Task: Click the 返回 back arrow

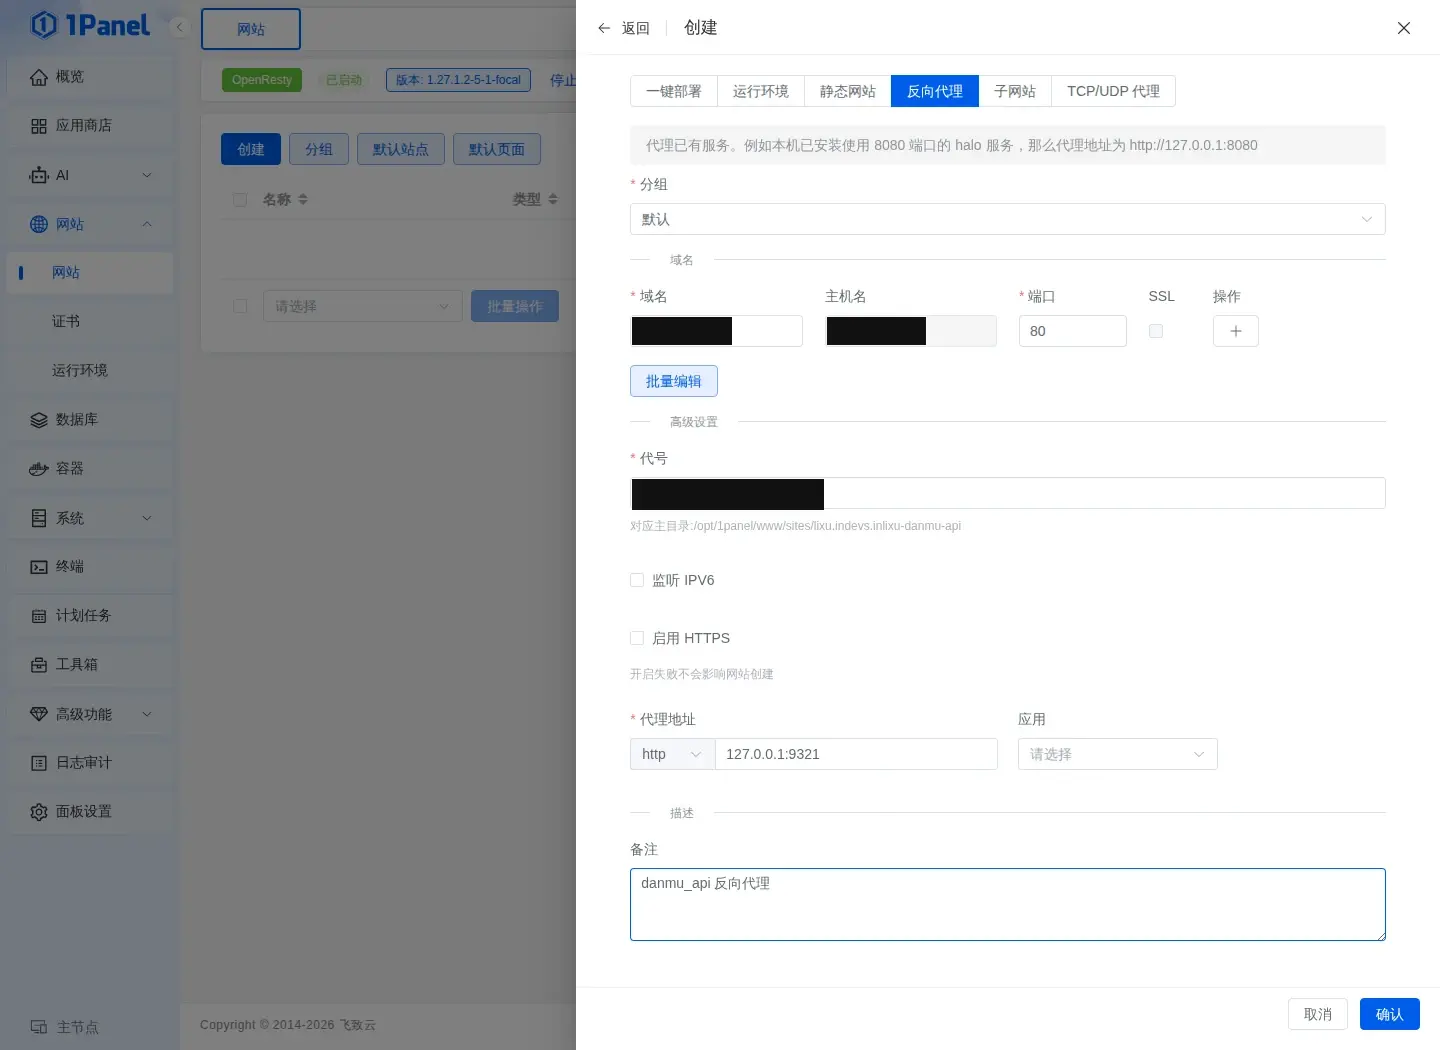Action: (604, 28)
